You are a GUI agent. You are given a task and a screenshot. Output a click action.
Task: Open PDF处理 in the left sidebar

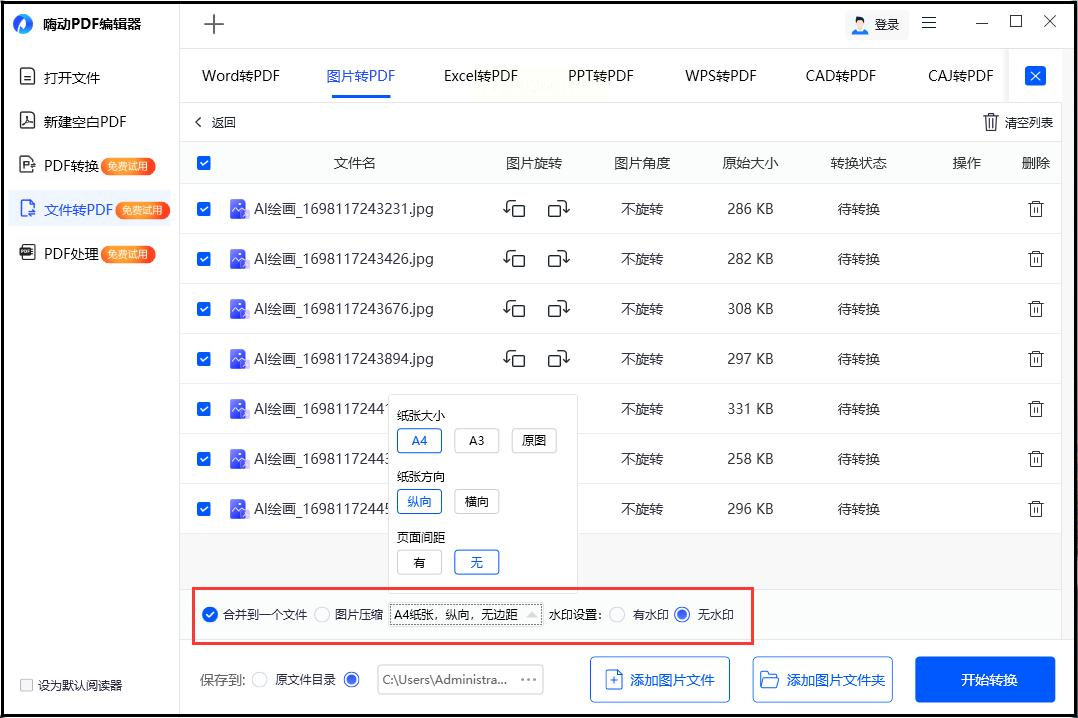[x=71, y=254]
